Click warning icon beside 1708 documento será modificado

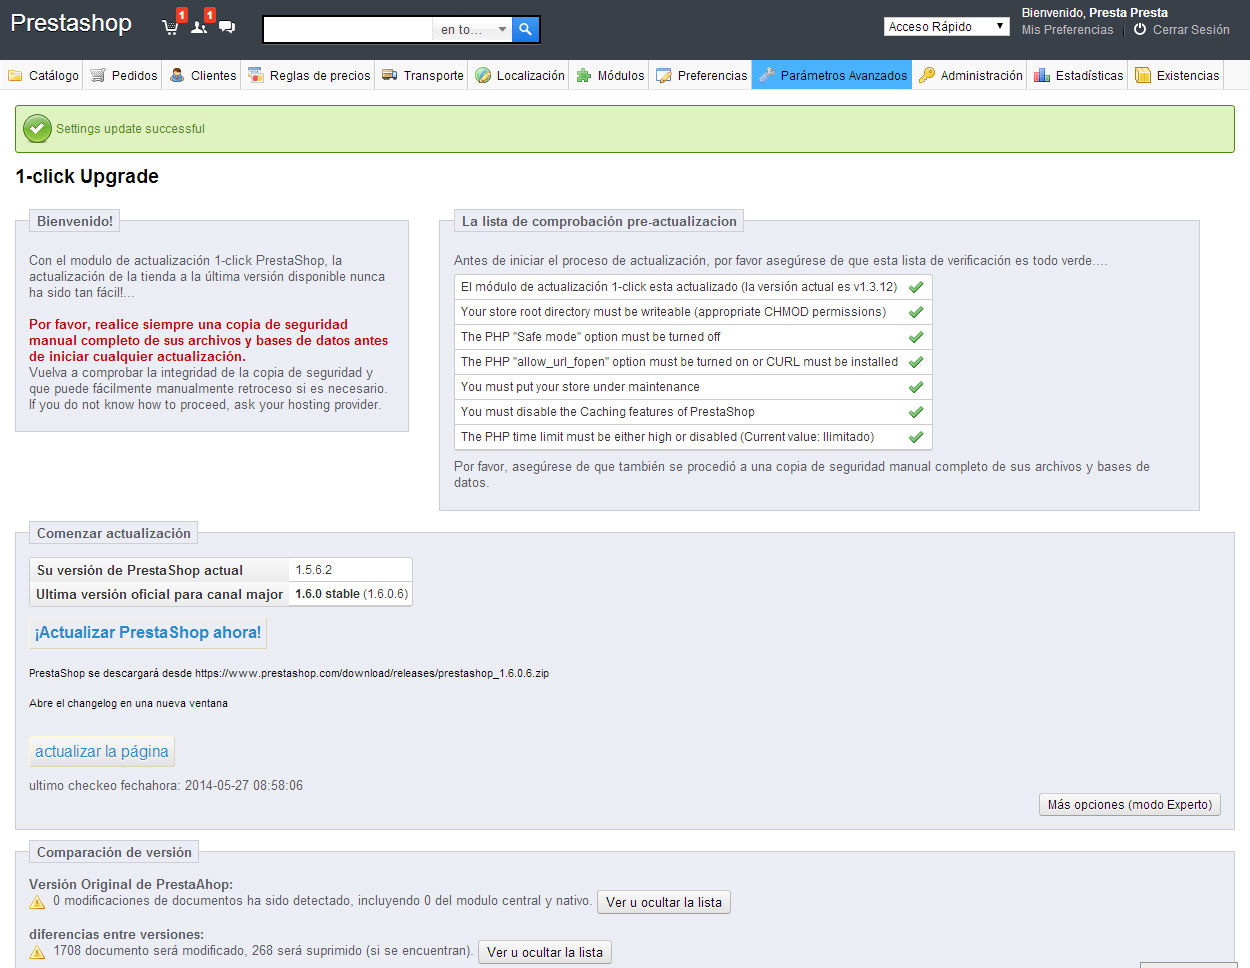[37, 952]
